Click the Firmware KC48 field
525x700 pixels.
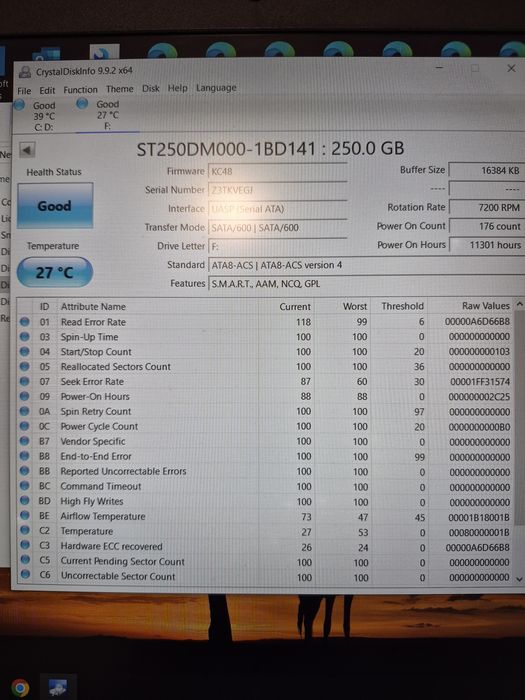click(x=277, y=171)
